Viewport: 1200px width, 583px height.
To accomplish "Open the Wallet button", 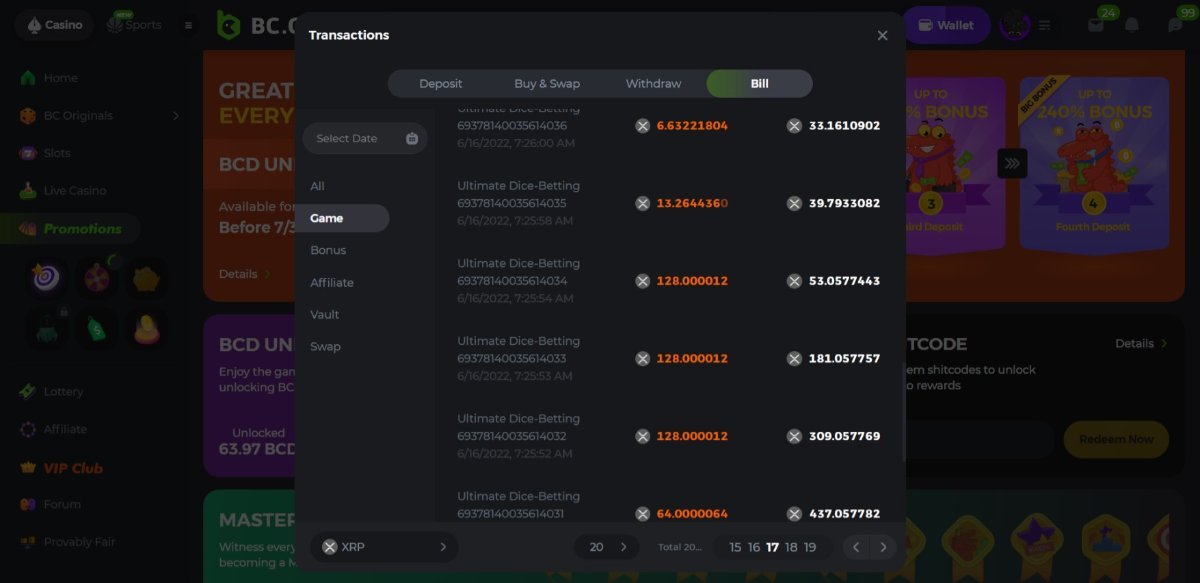I will click(x=946, y=25).
